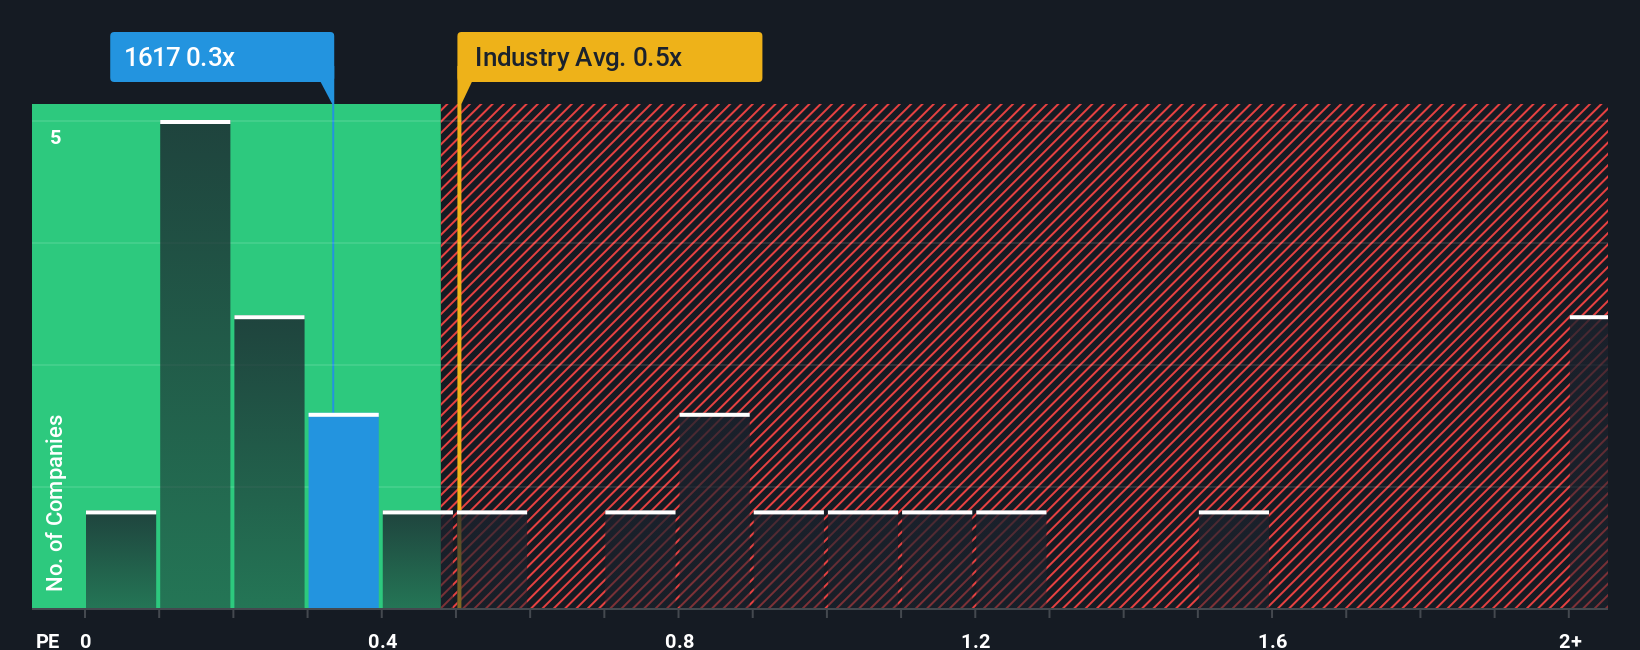This screenshot has height=650, width=1640.
Task: Click the 0 axis label
Action: coord(86,640)
